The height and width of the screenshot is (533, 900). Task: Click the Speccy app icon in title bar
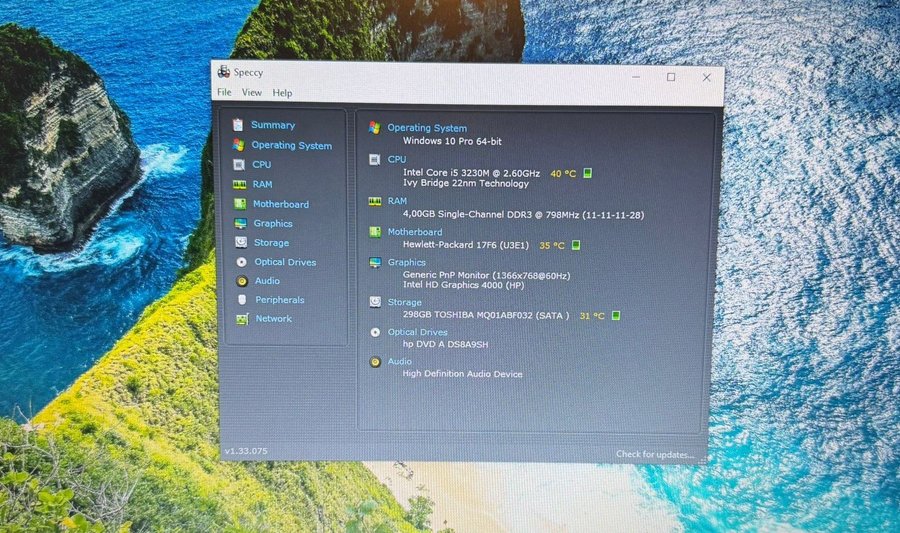[x=224, y=72]
